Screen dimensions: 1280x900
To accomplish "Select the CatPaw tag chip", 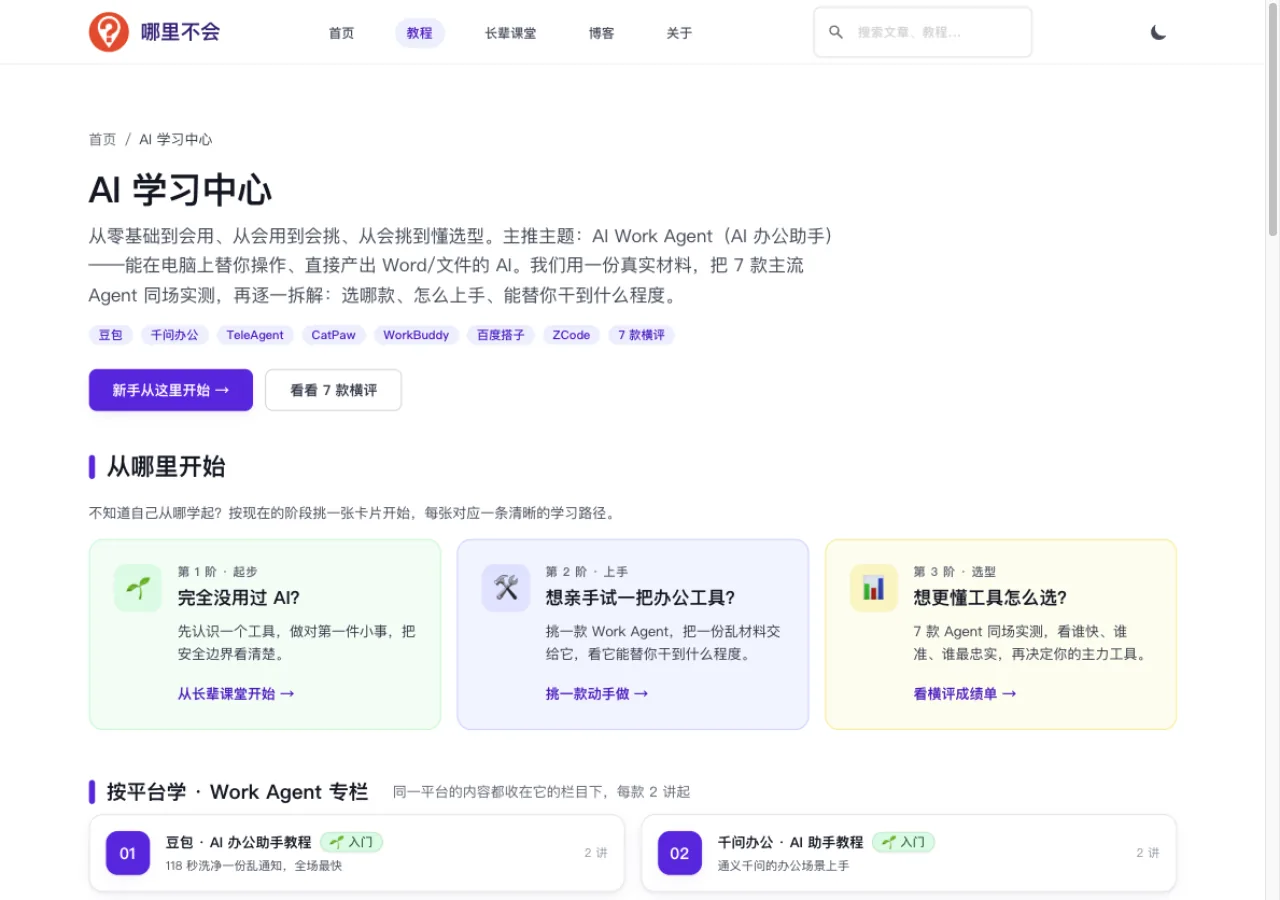I will point(334,335).
